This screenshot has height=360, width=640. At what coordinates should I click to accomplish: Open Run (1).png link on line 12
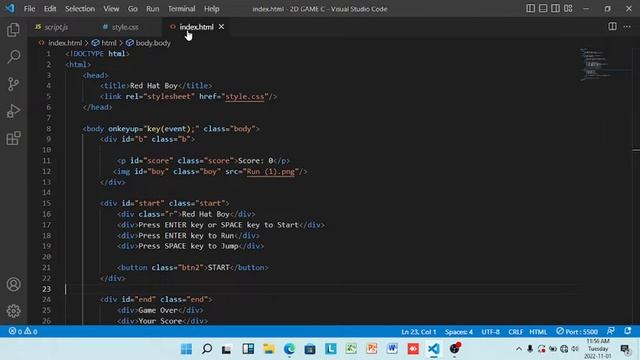pos(271,171)
